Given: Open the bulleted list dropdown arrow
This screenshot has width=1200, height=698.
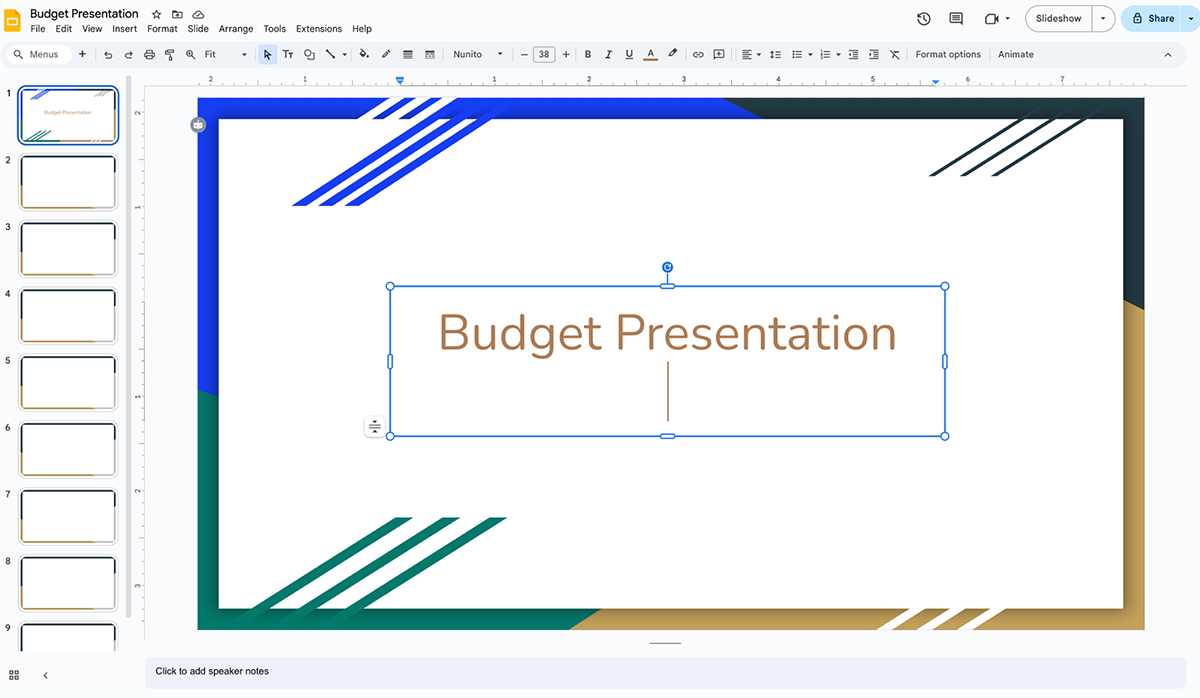Looking at the screenshot, I should coord(810,55).
